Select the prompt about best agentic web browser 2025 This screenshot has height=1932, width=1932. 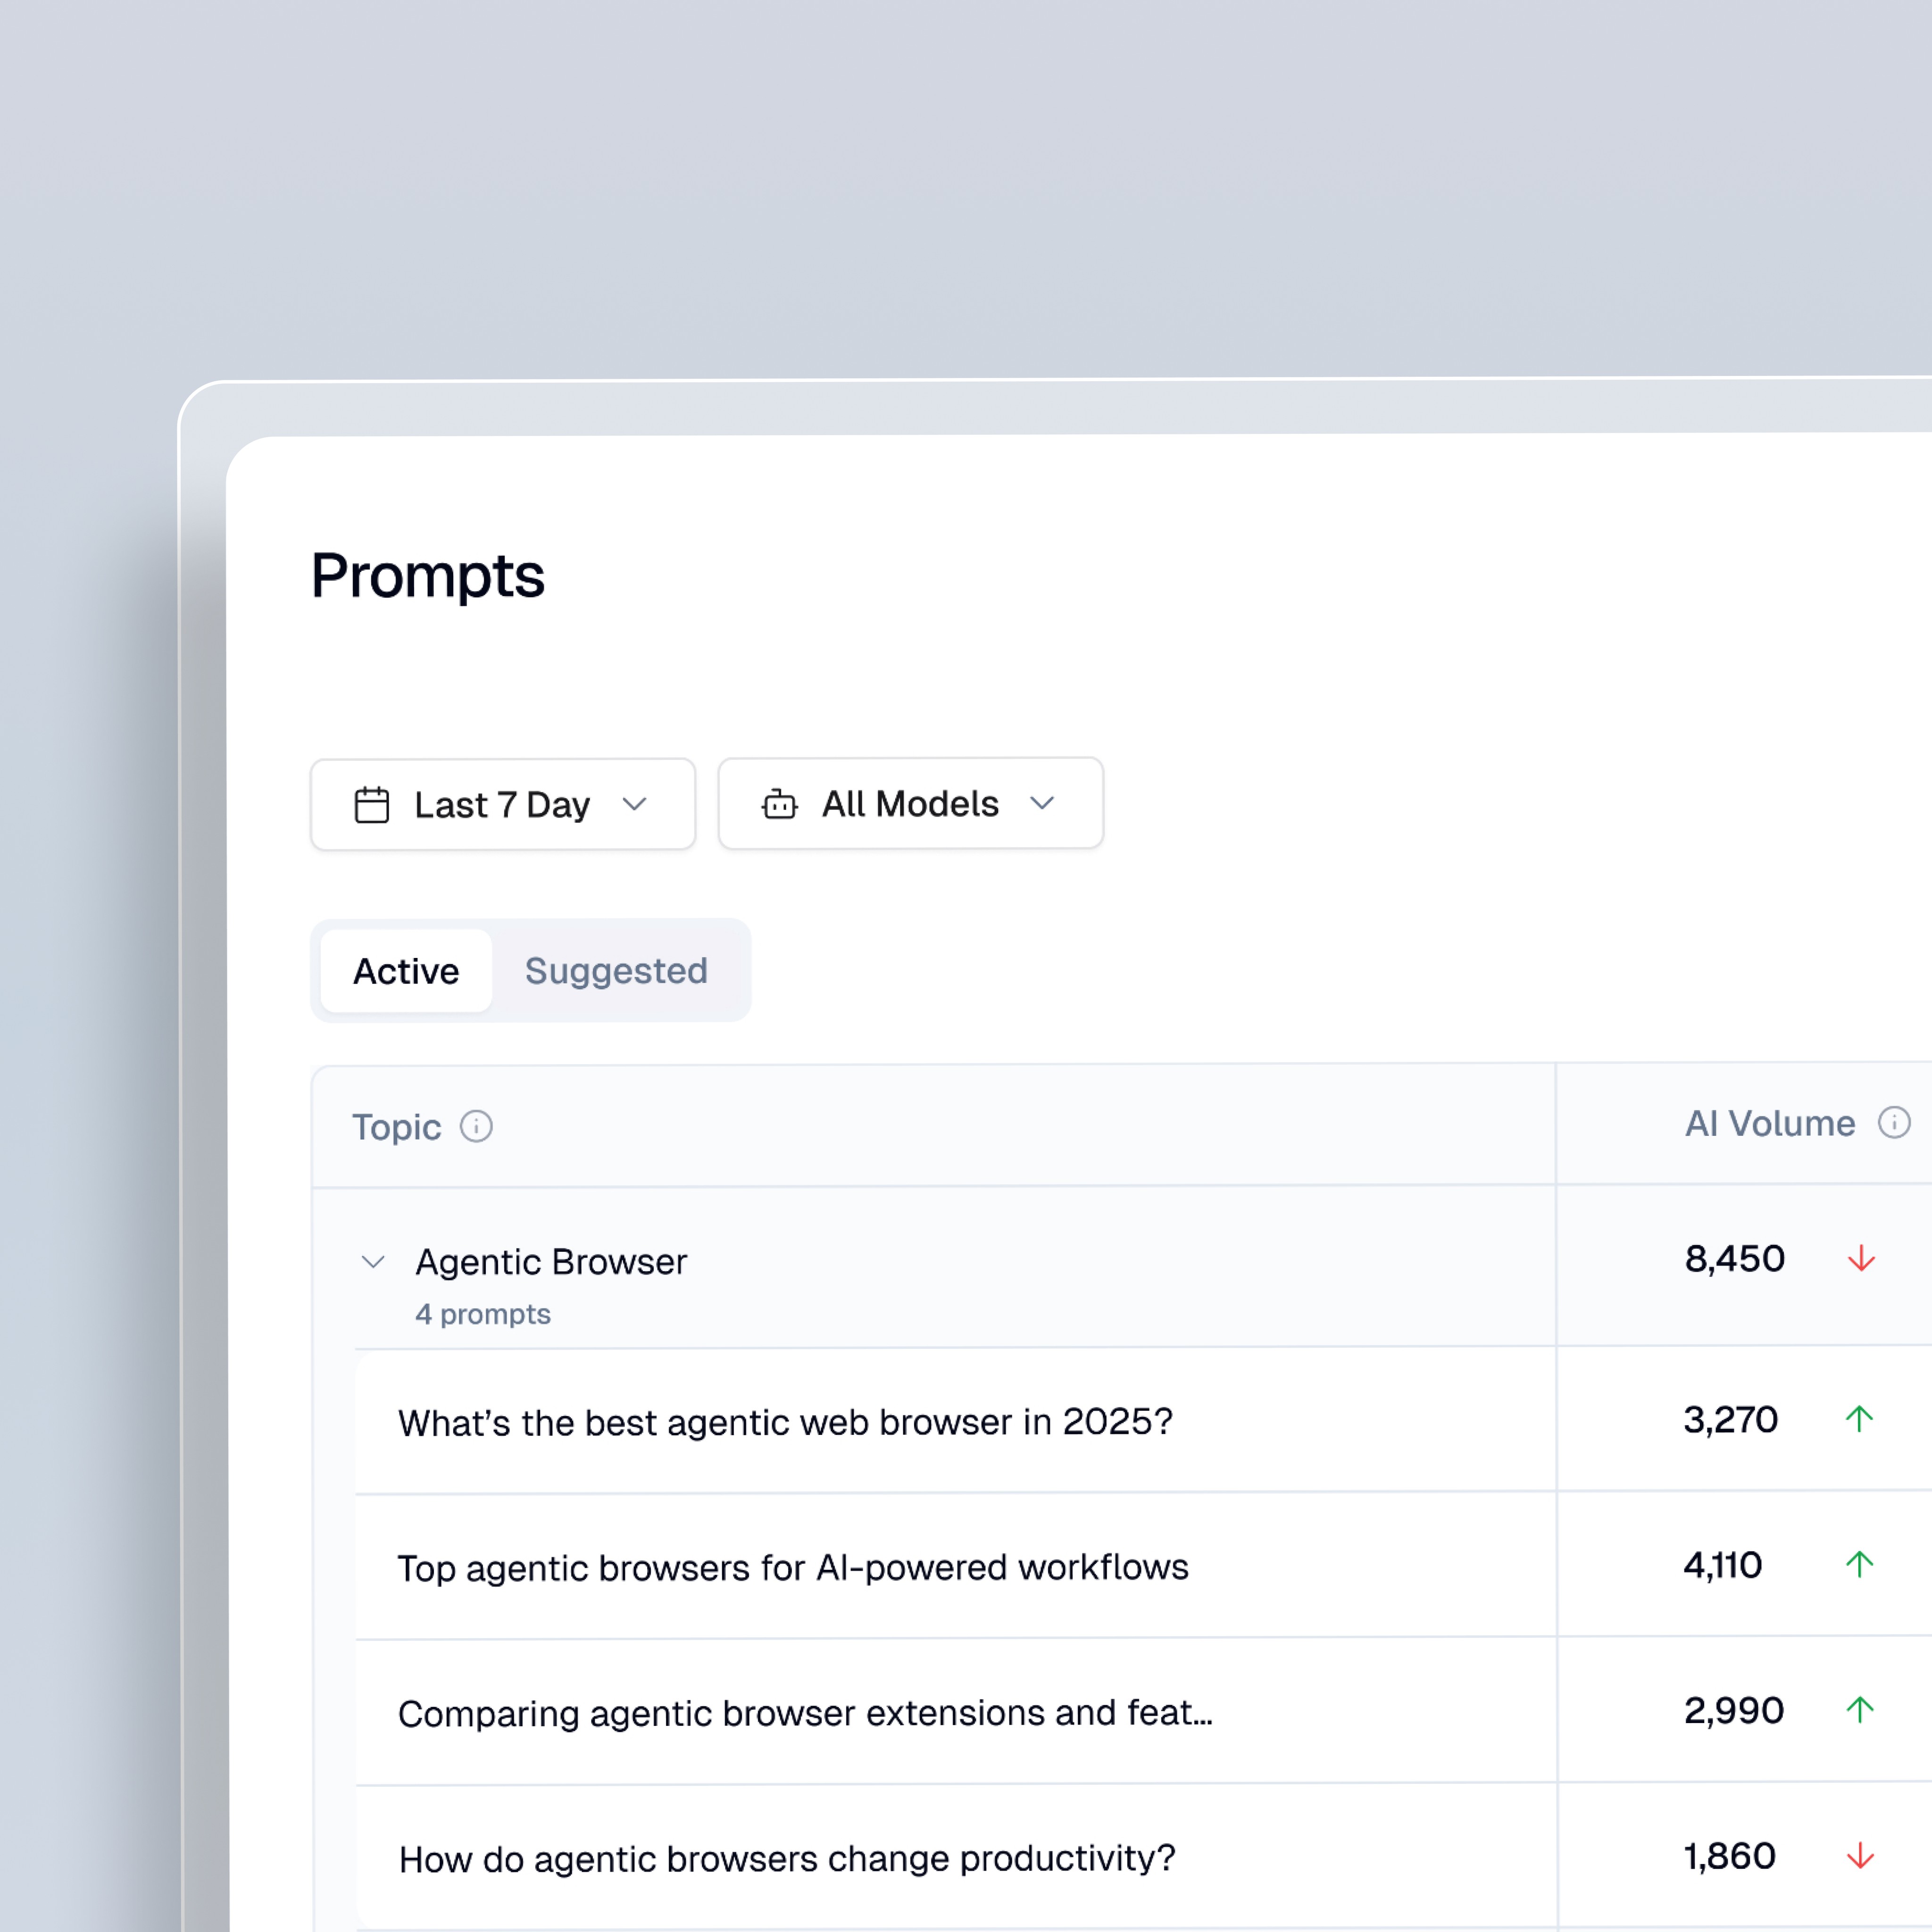pyautogui.click(x=786, y=1422)
